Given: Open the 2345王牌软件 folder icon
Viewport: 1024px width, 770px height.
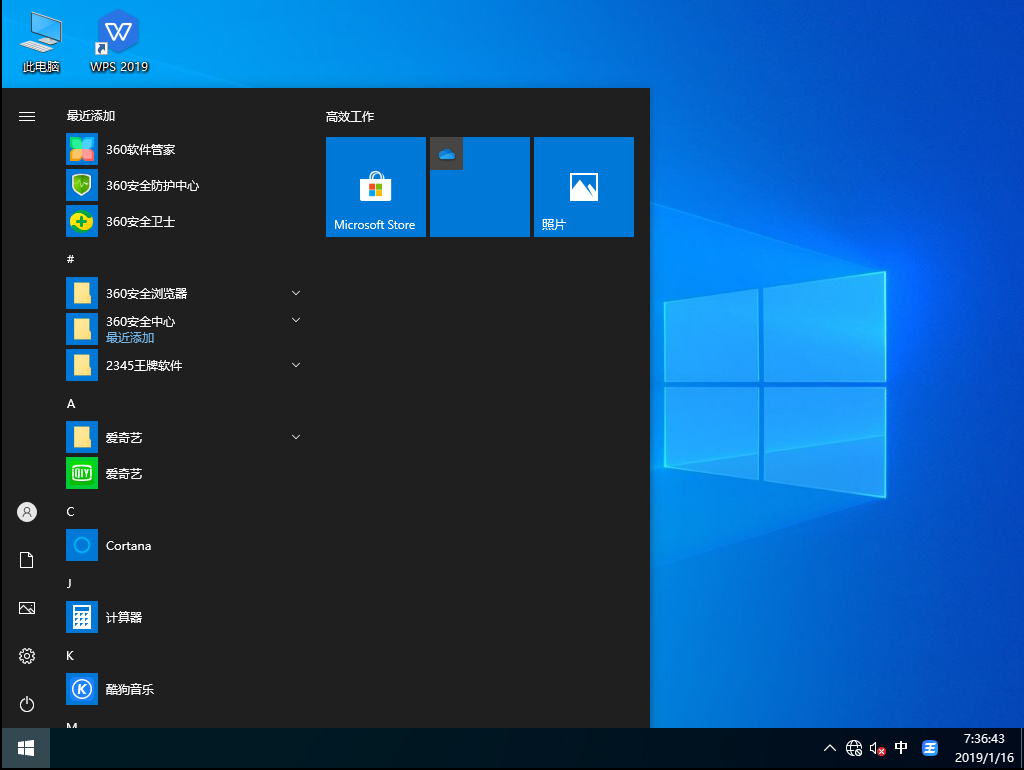Looking at the screenshot, I should (x=82, y=365).
